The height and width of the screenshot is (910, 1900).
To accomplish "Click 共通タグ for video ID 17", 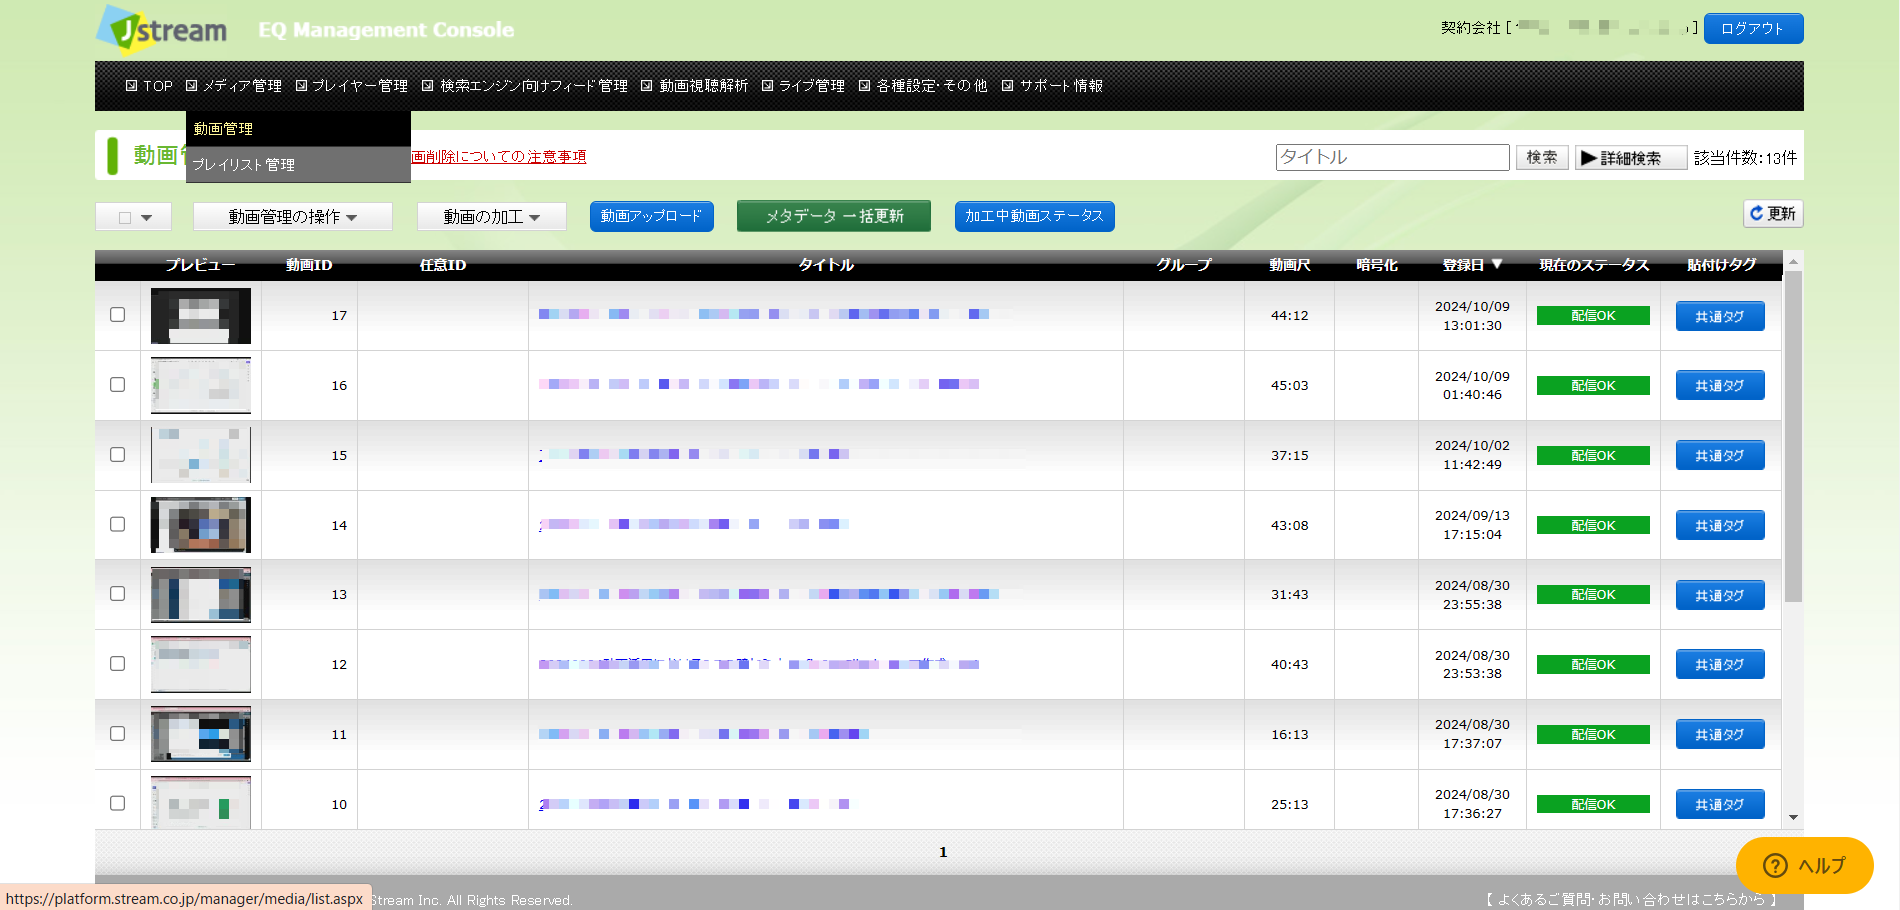I will pyautogui.click(x=1719, y=316).
